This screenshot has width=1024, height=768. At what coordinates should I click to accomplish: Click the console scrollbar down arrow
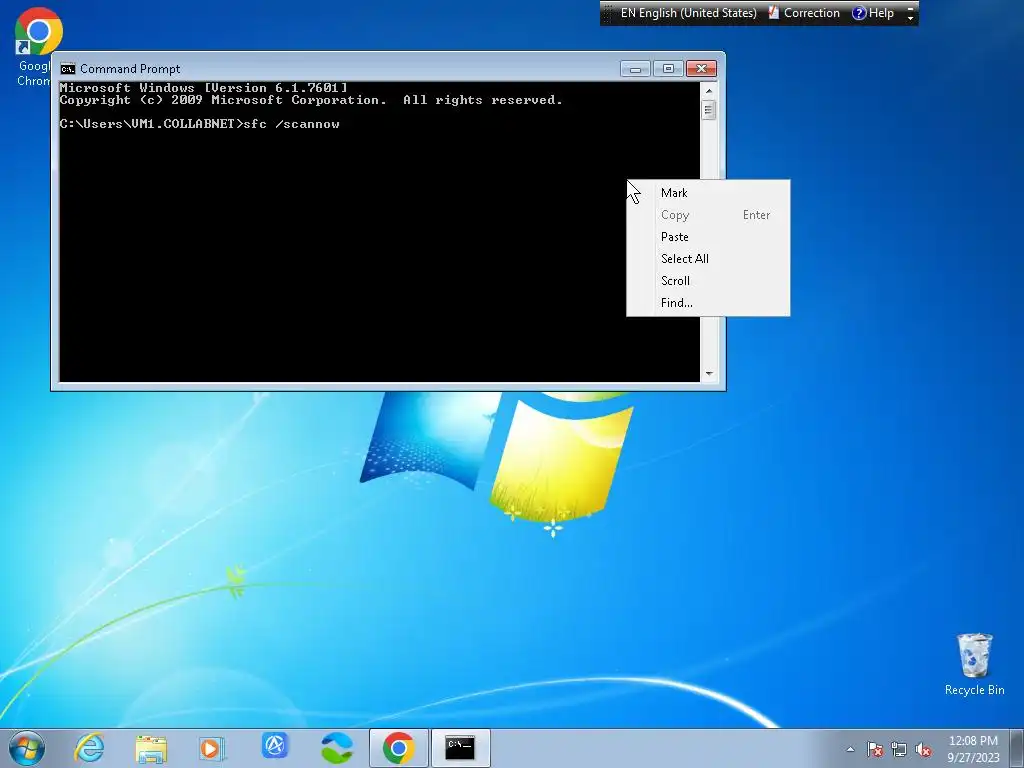pos(709,374)
